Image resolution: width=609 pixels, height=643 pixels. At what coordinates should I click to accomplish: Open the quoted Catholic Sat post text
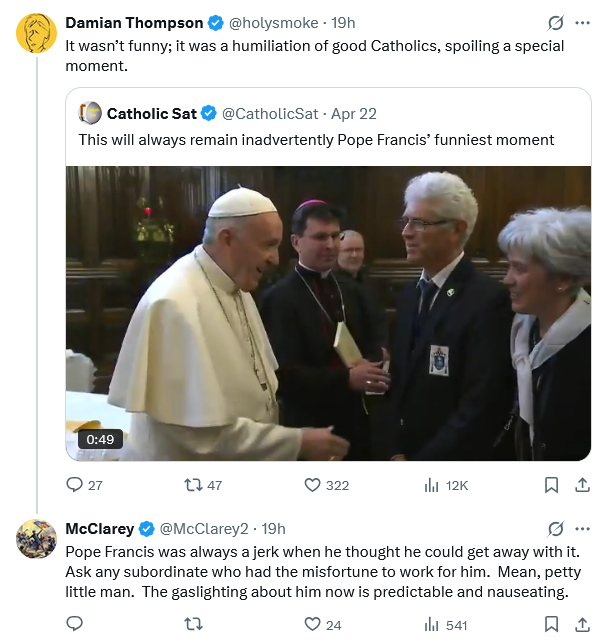pos(316,140)
